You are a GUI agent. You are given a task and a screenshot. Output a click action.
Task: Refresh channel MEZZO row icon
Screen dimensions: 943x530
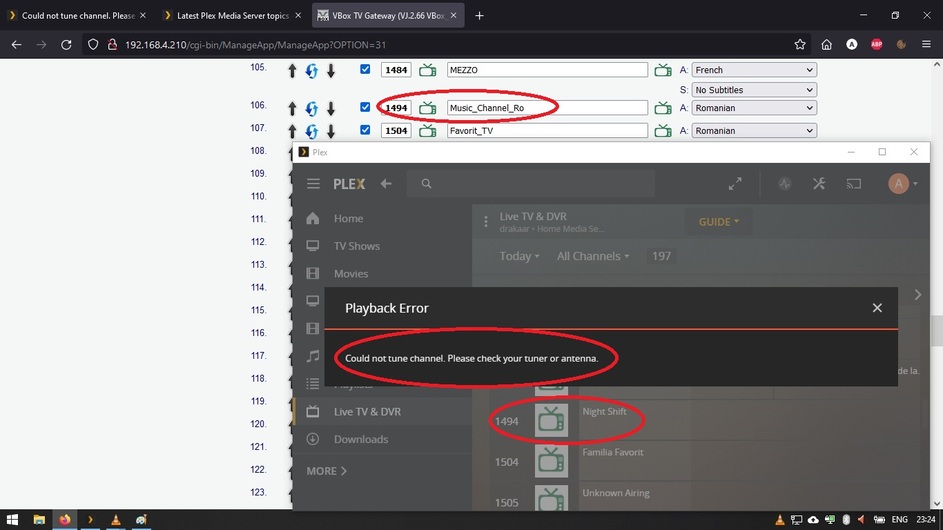(312, 71)
